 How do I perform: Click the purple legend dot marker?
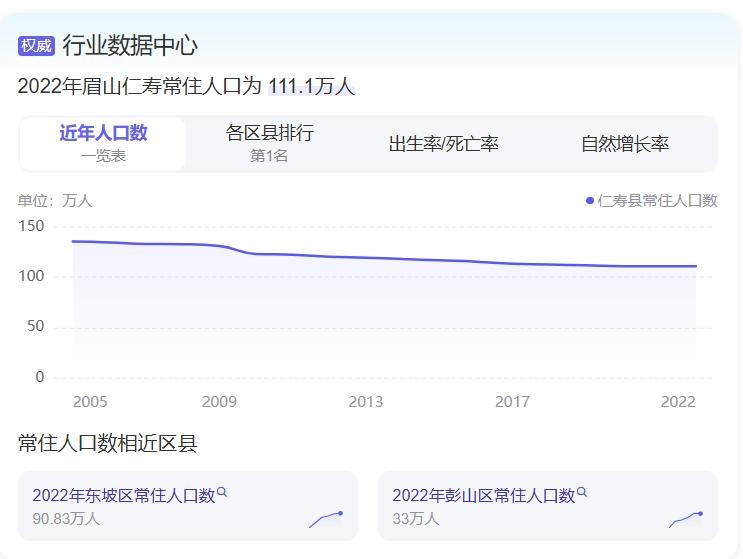[590, 201]
